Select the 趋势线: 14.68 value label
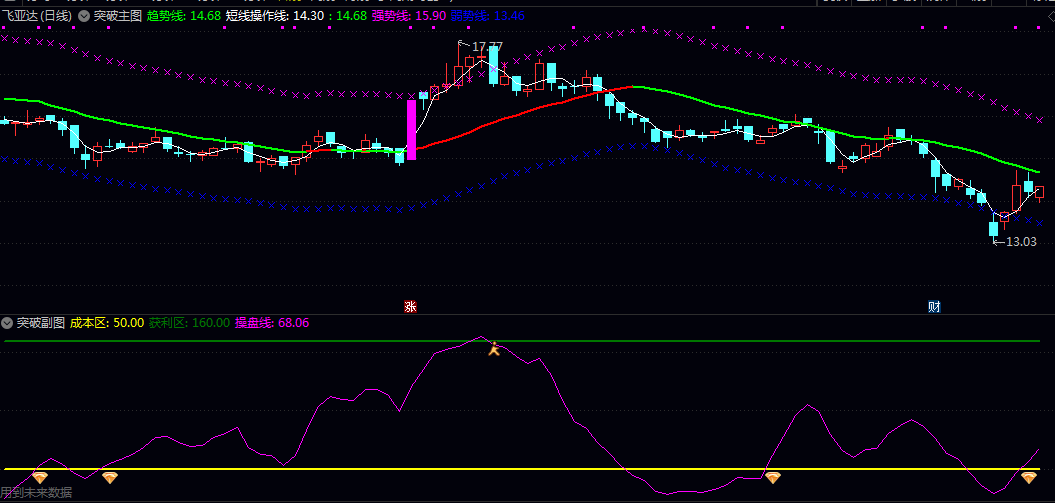 (183, 15)
